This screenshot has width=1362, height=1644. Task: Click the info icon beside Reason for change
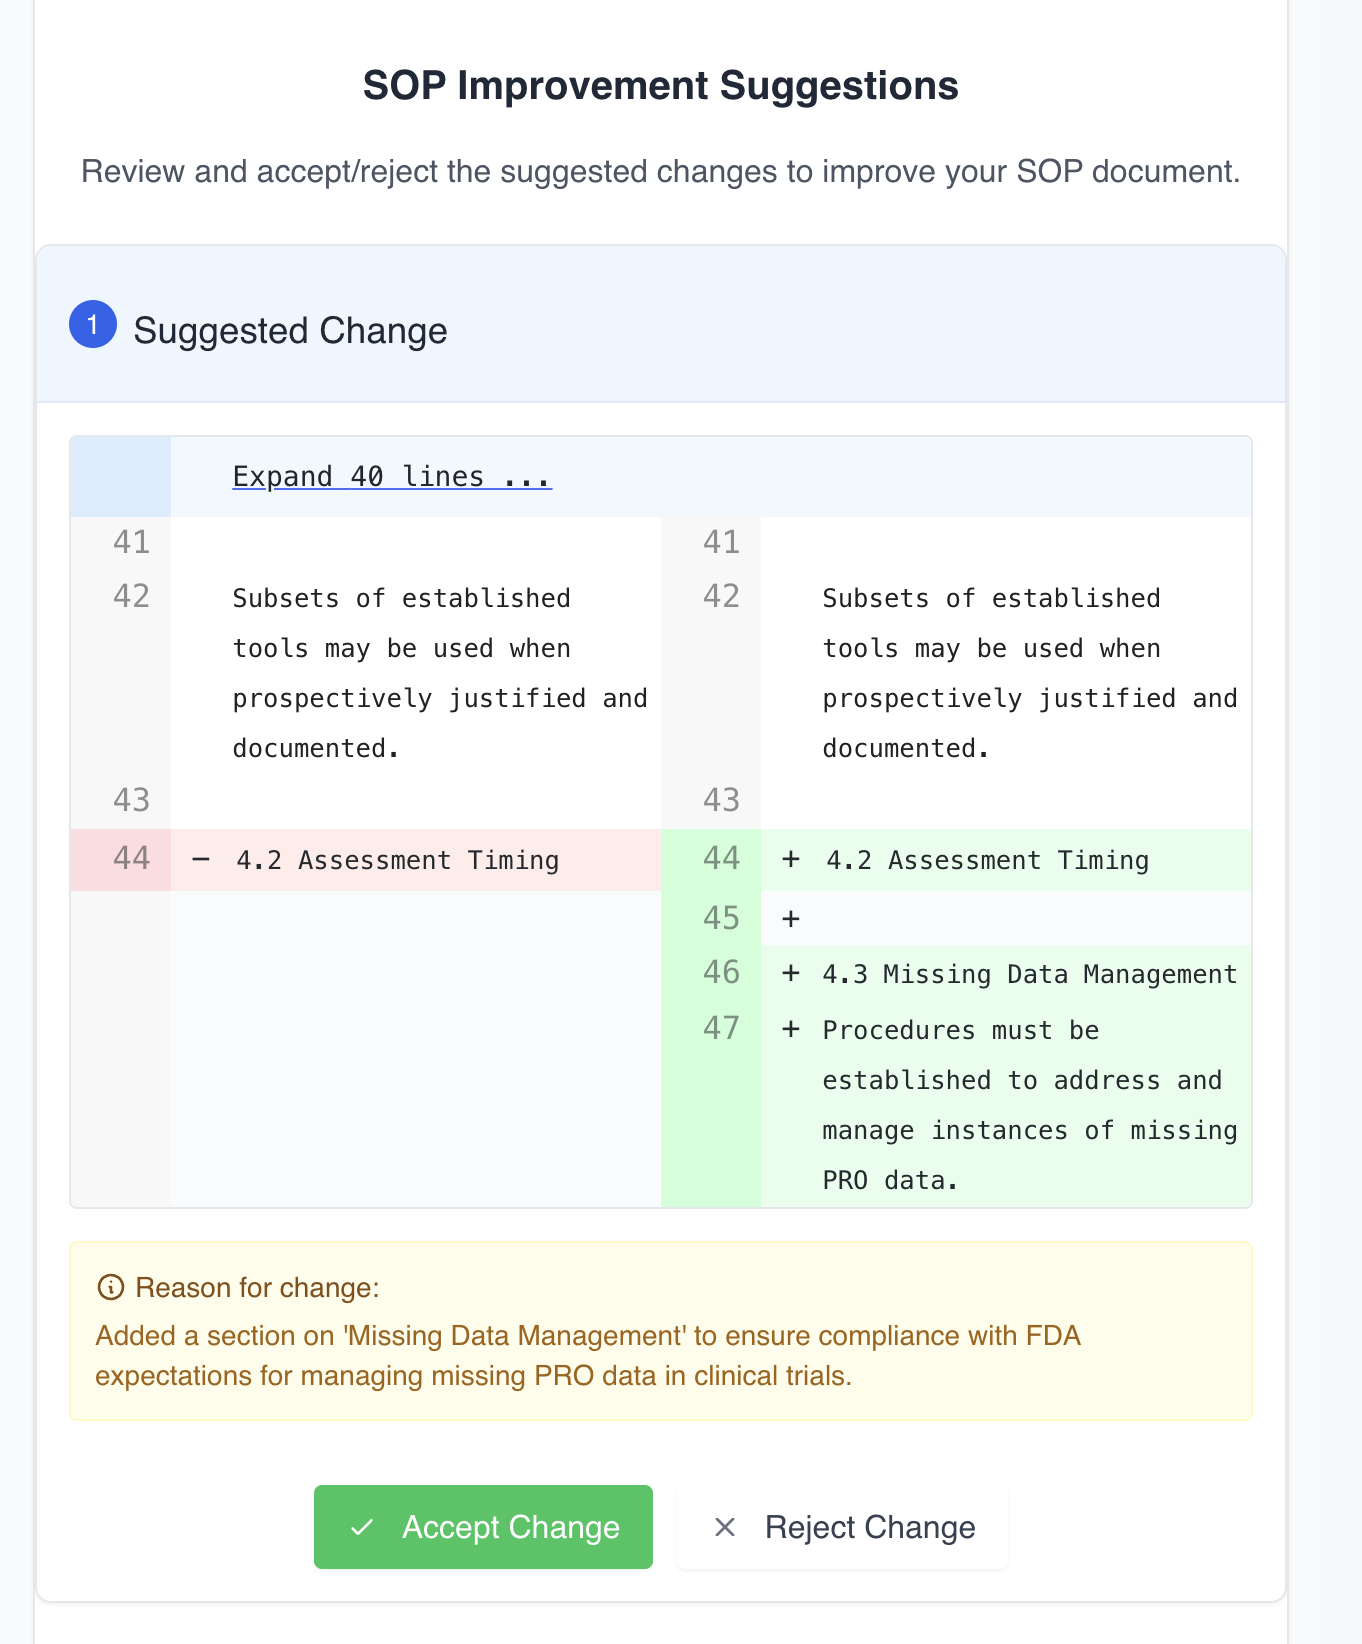pos(110,1287)
